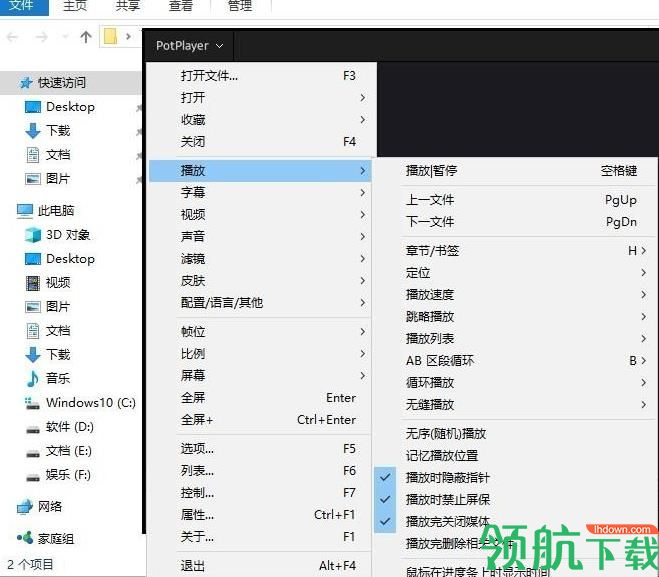Image resolution: width=659 pixels, height=577 pixels.
Task: Click the 文档 icon under Quick access
Action: coord(33,155)
